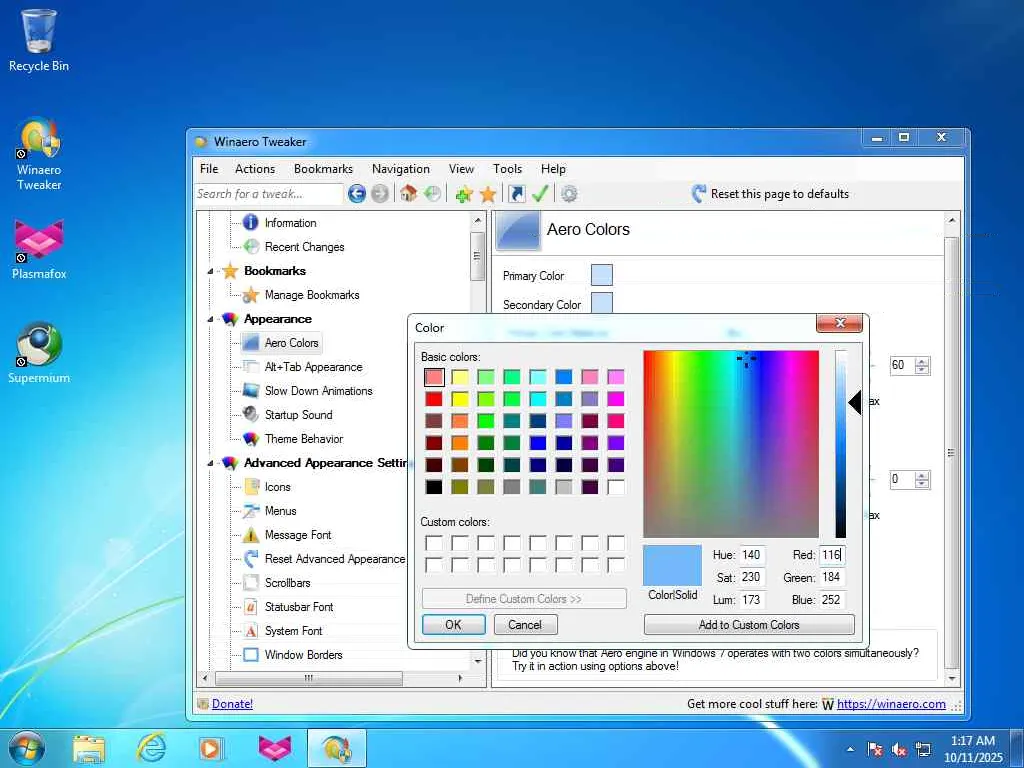
Task: Click the Donate! link
Action: click(232, 704)
